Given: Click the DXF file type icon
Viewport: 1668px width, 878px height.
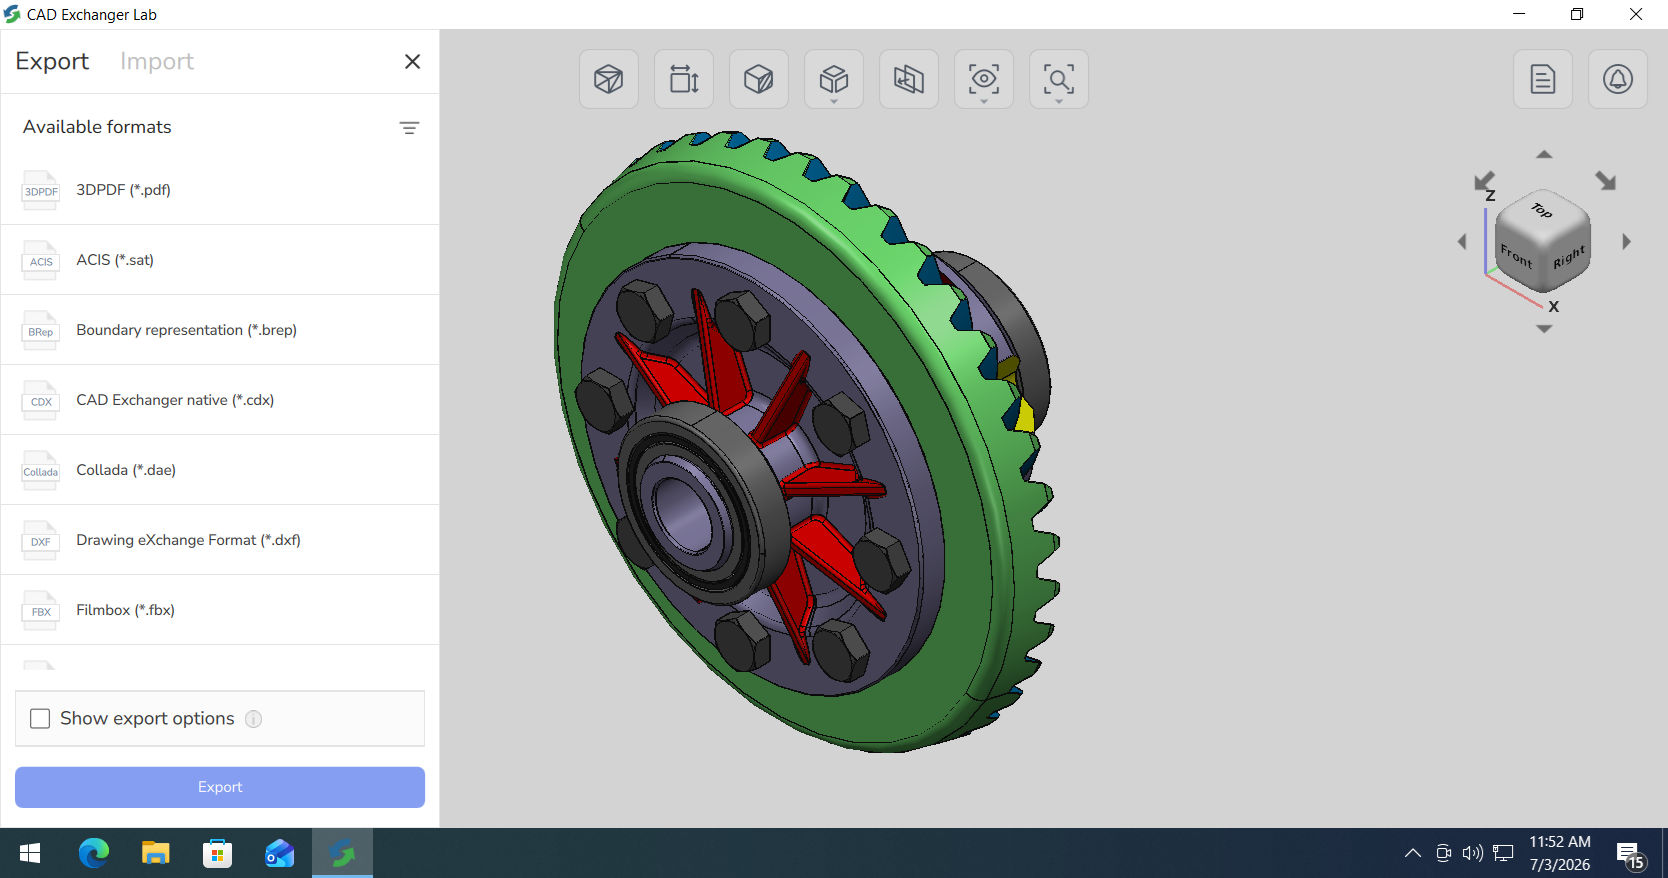Looking at the screenshot, I should [41, 540].
